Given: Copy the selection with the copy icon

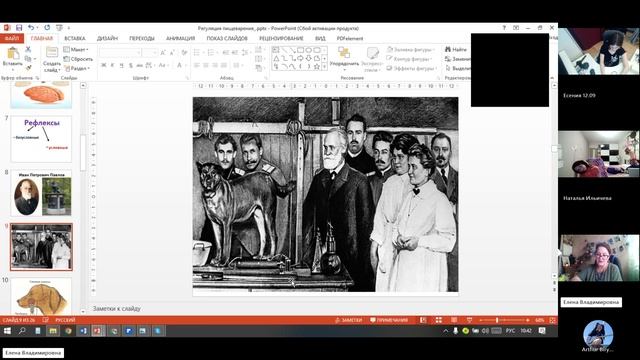Looking at the screenshot, I should coord(28,59).
